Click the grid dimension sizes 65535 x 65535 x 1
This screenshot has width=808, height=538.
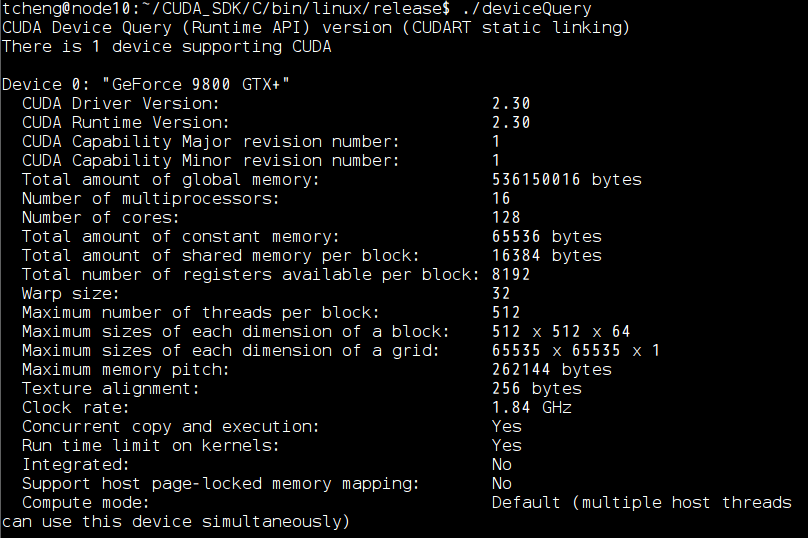(x=576, y=351)
